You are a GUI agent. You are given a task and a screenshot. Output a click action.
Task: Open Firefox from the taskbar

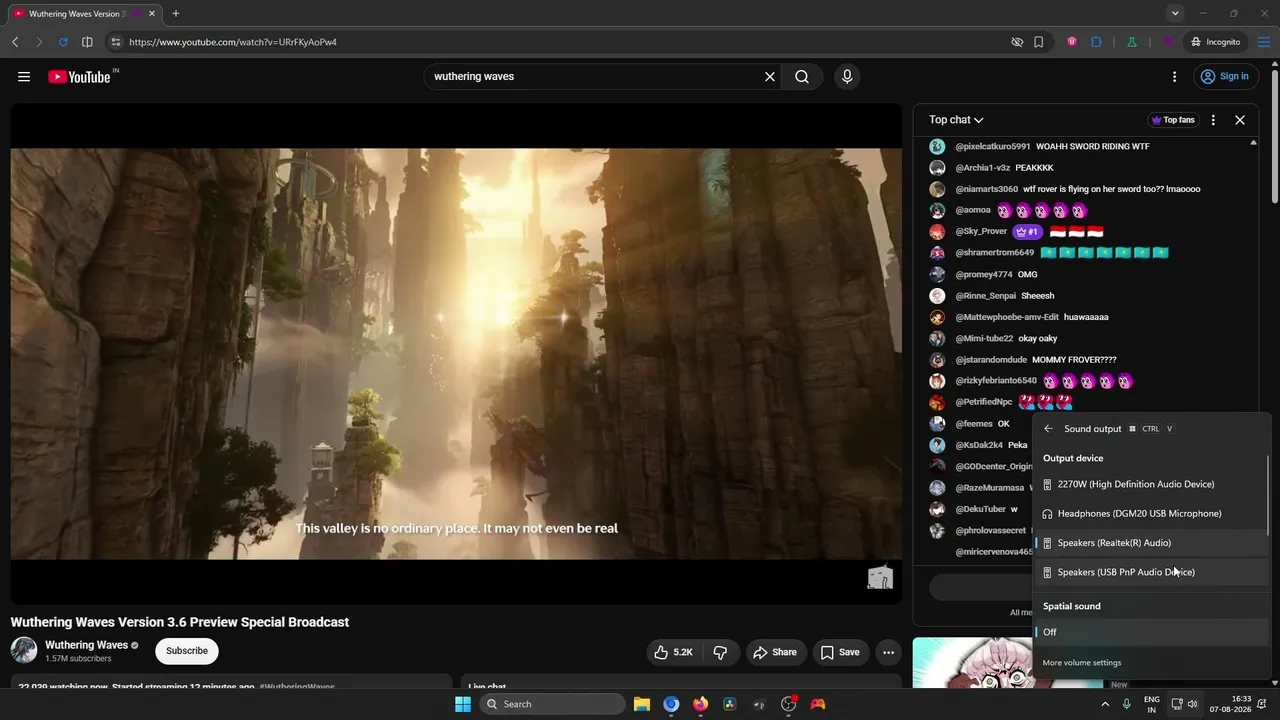pyautogui.click(x=700, y=704)
